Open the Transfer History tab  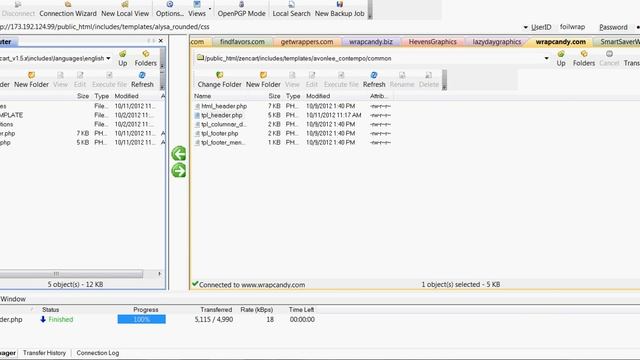tap(44, 353)
